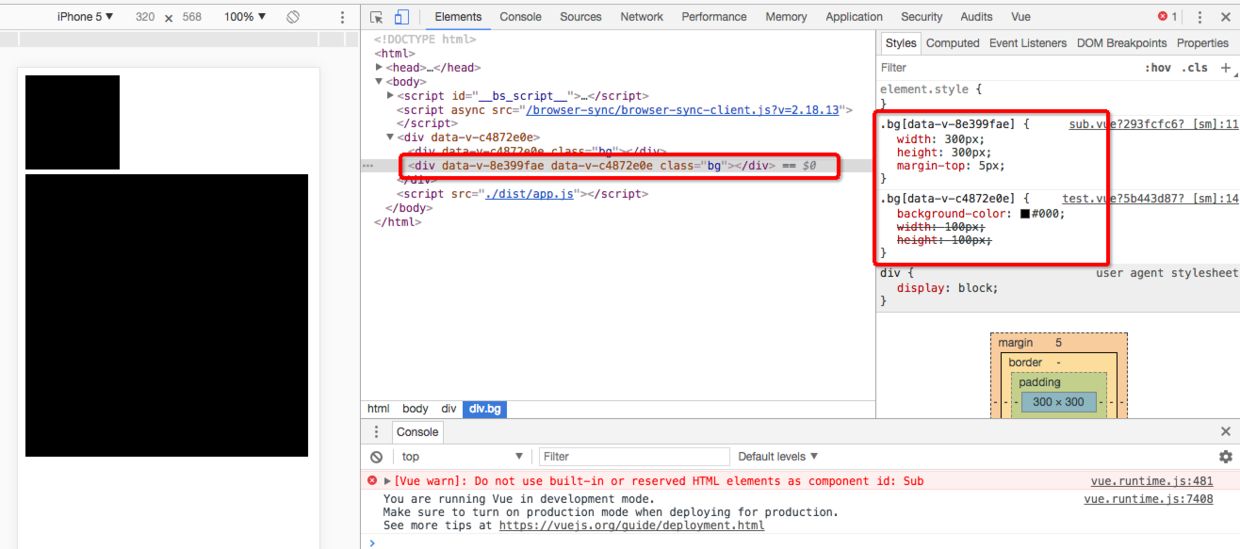Open console drawer more tools menu
The height and width of the screenshot is (549, 1240).
point(376,432)
